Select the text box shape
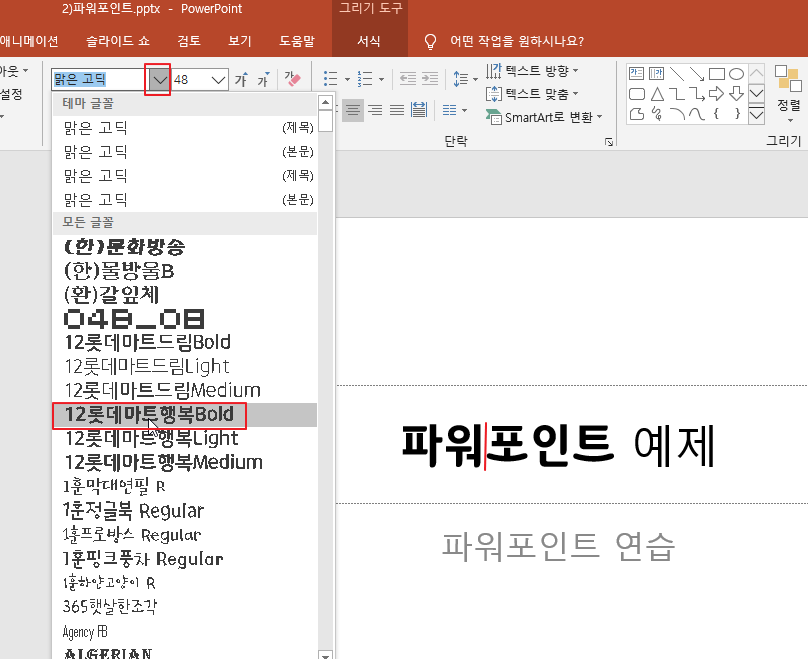This screenshot has width=808, height=659. [x=636, y=74]
